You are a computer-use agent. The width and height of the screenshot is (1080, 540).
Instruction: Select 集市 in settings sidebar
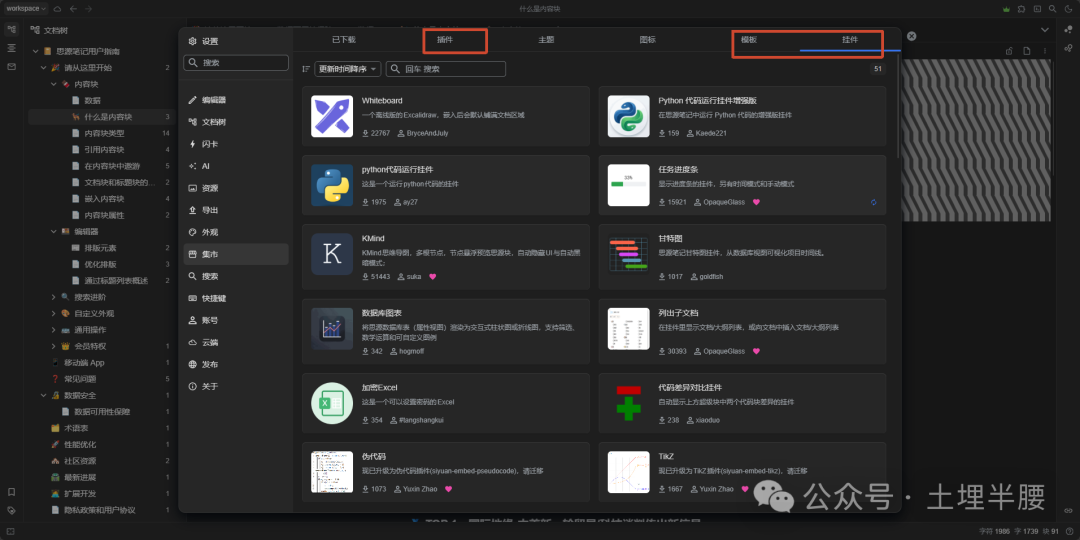point(236,254)
